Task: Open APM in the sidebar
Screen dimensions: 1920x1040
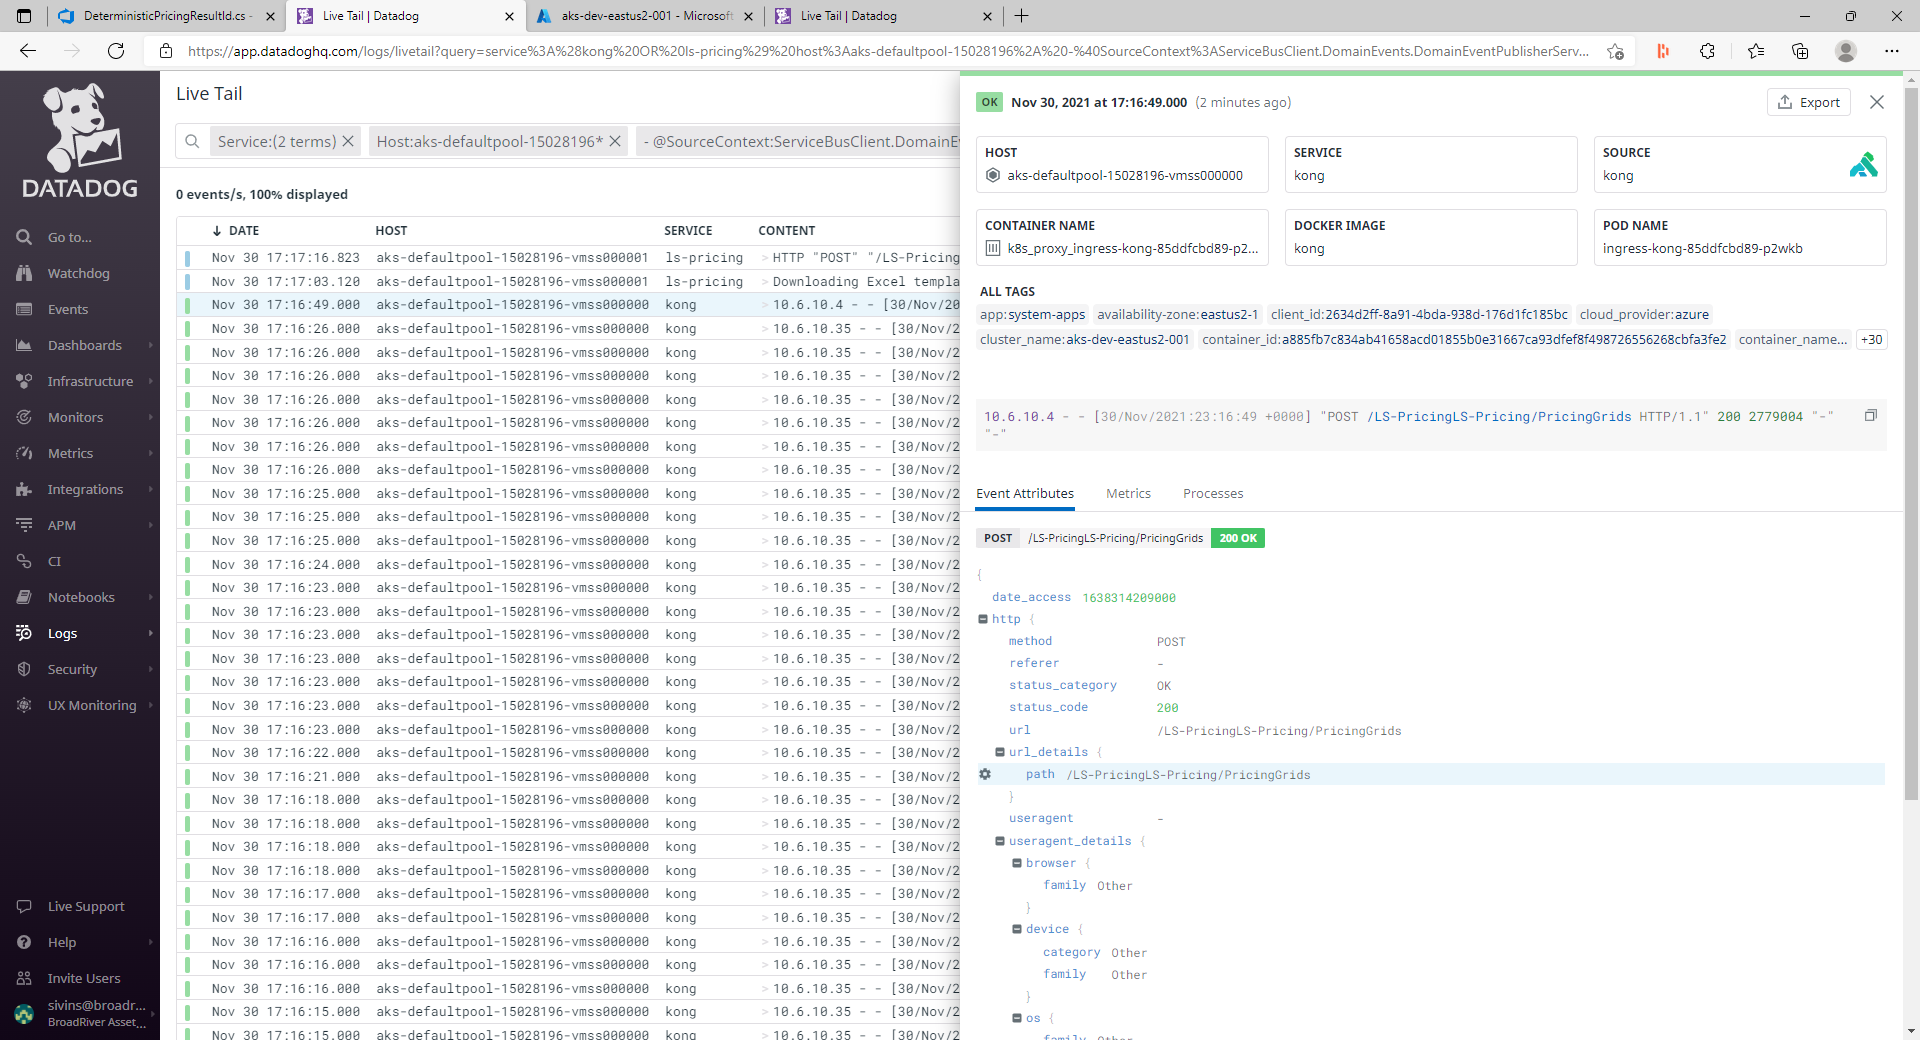Action: 61,525
